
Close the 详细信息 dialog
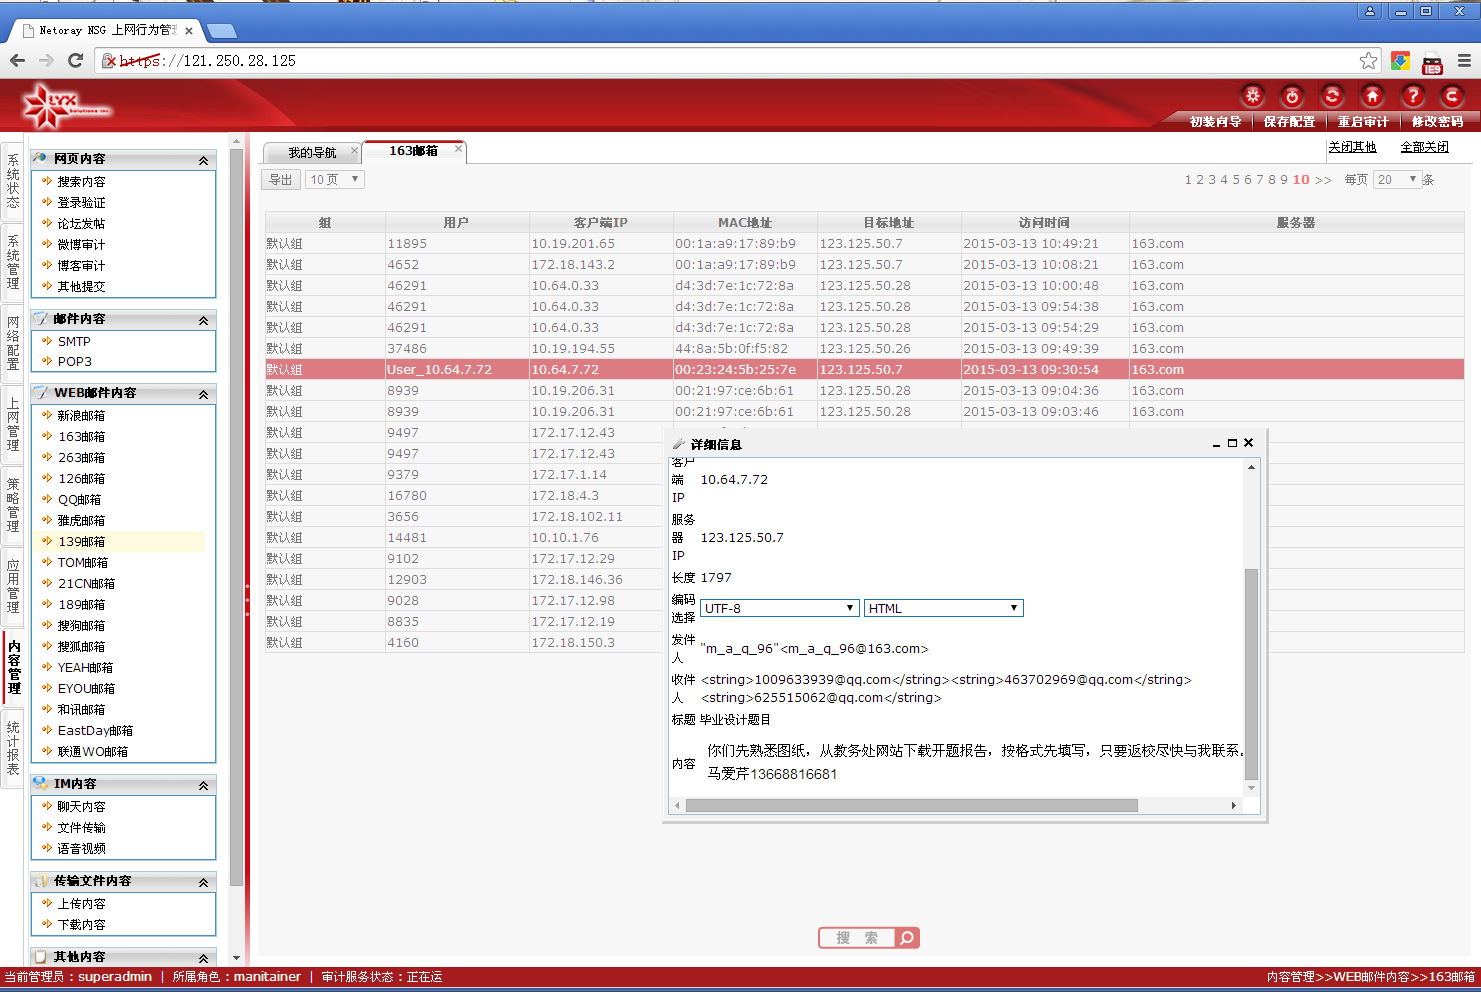[1248, 442]
